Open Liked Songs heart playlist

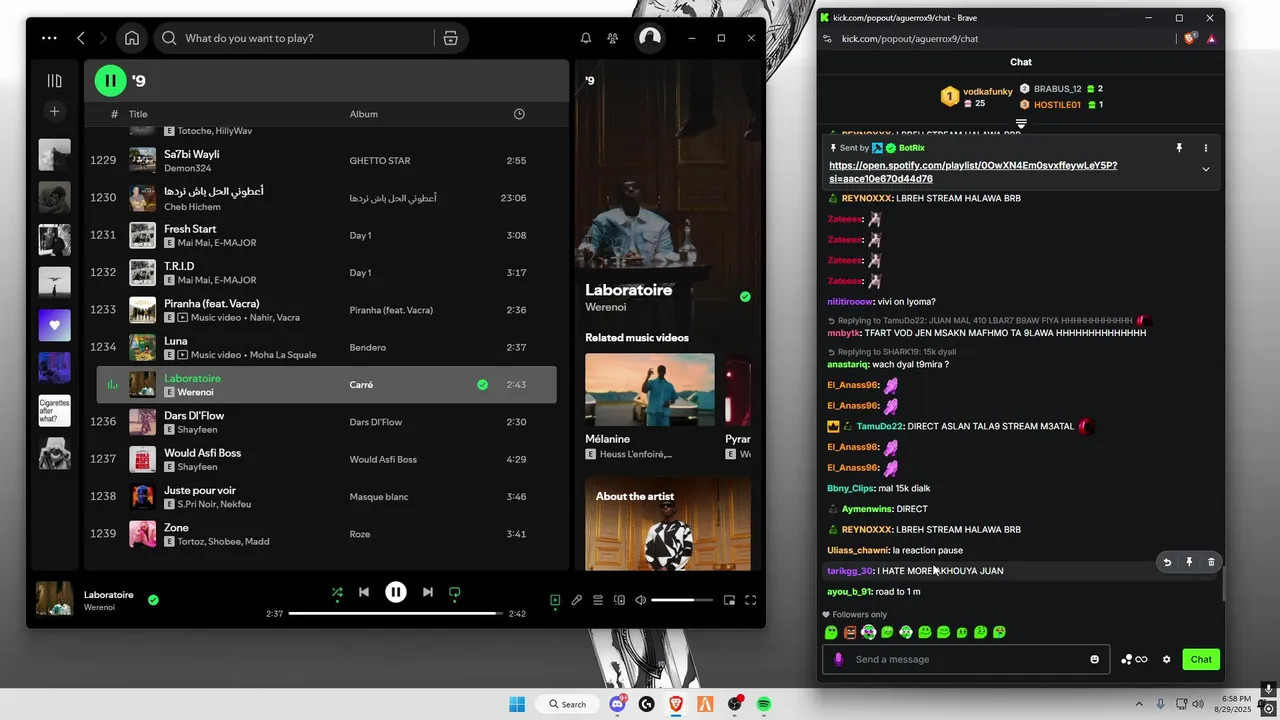point(54,326)
